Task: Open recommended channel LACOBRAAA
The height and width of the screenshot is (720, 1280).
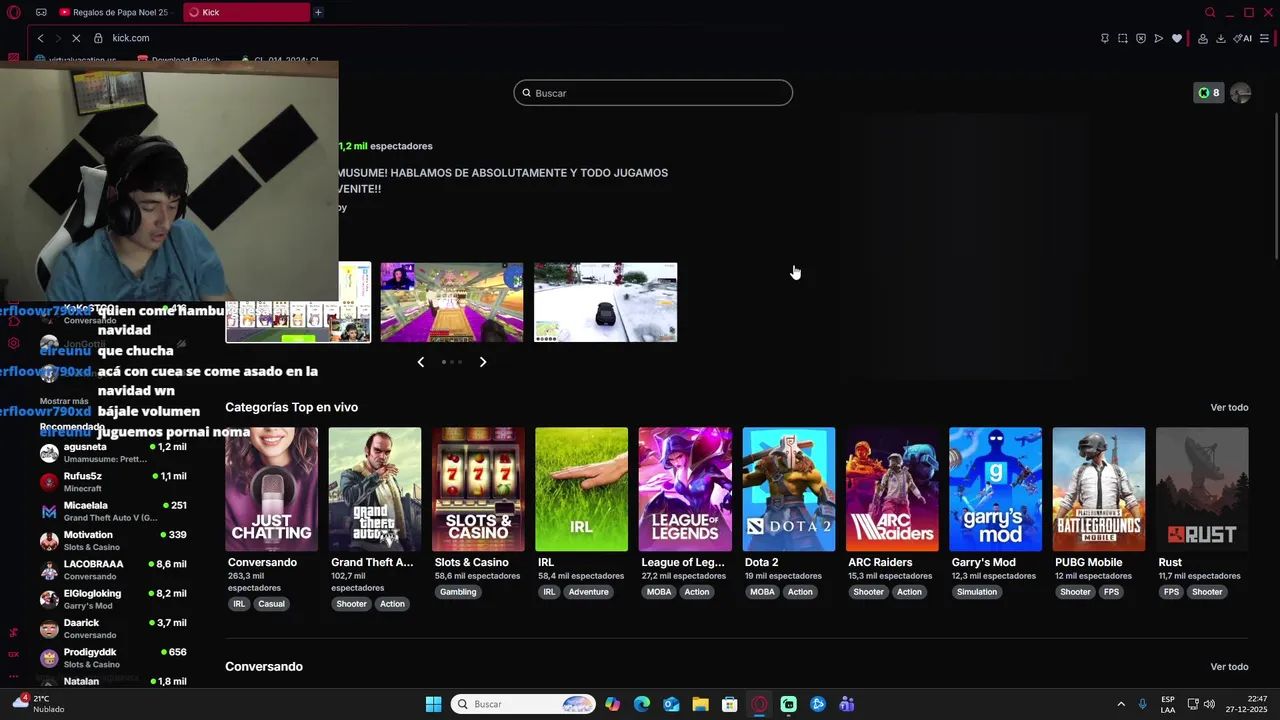Action: [x=113, y=570]
